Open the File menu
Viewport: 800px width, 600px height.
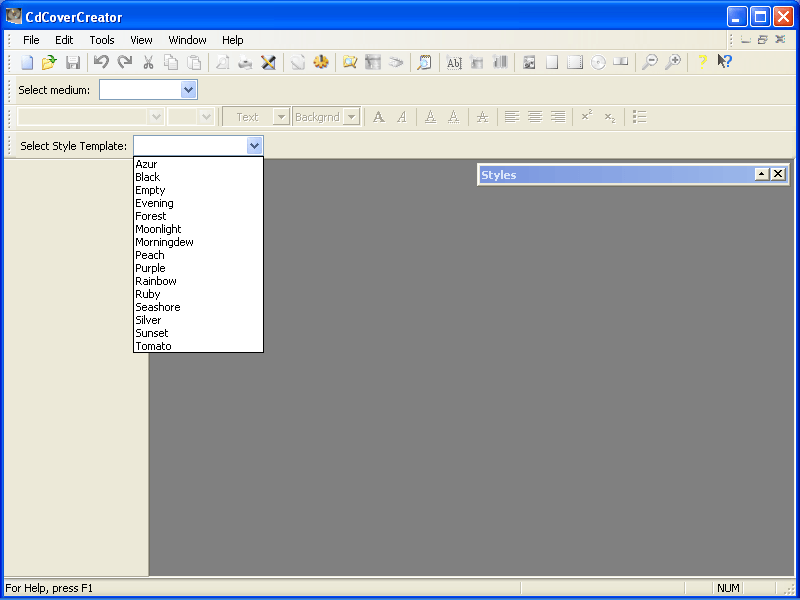click(31, 40)
